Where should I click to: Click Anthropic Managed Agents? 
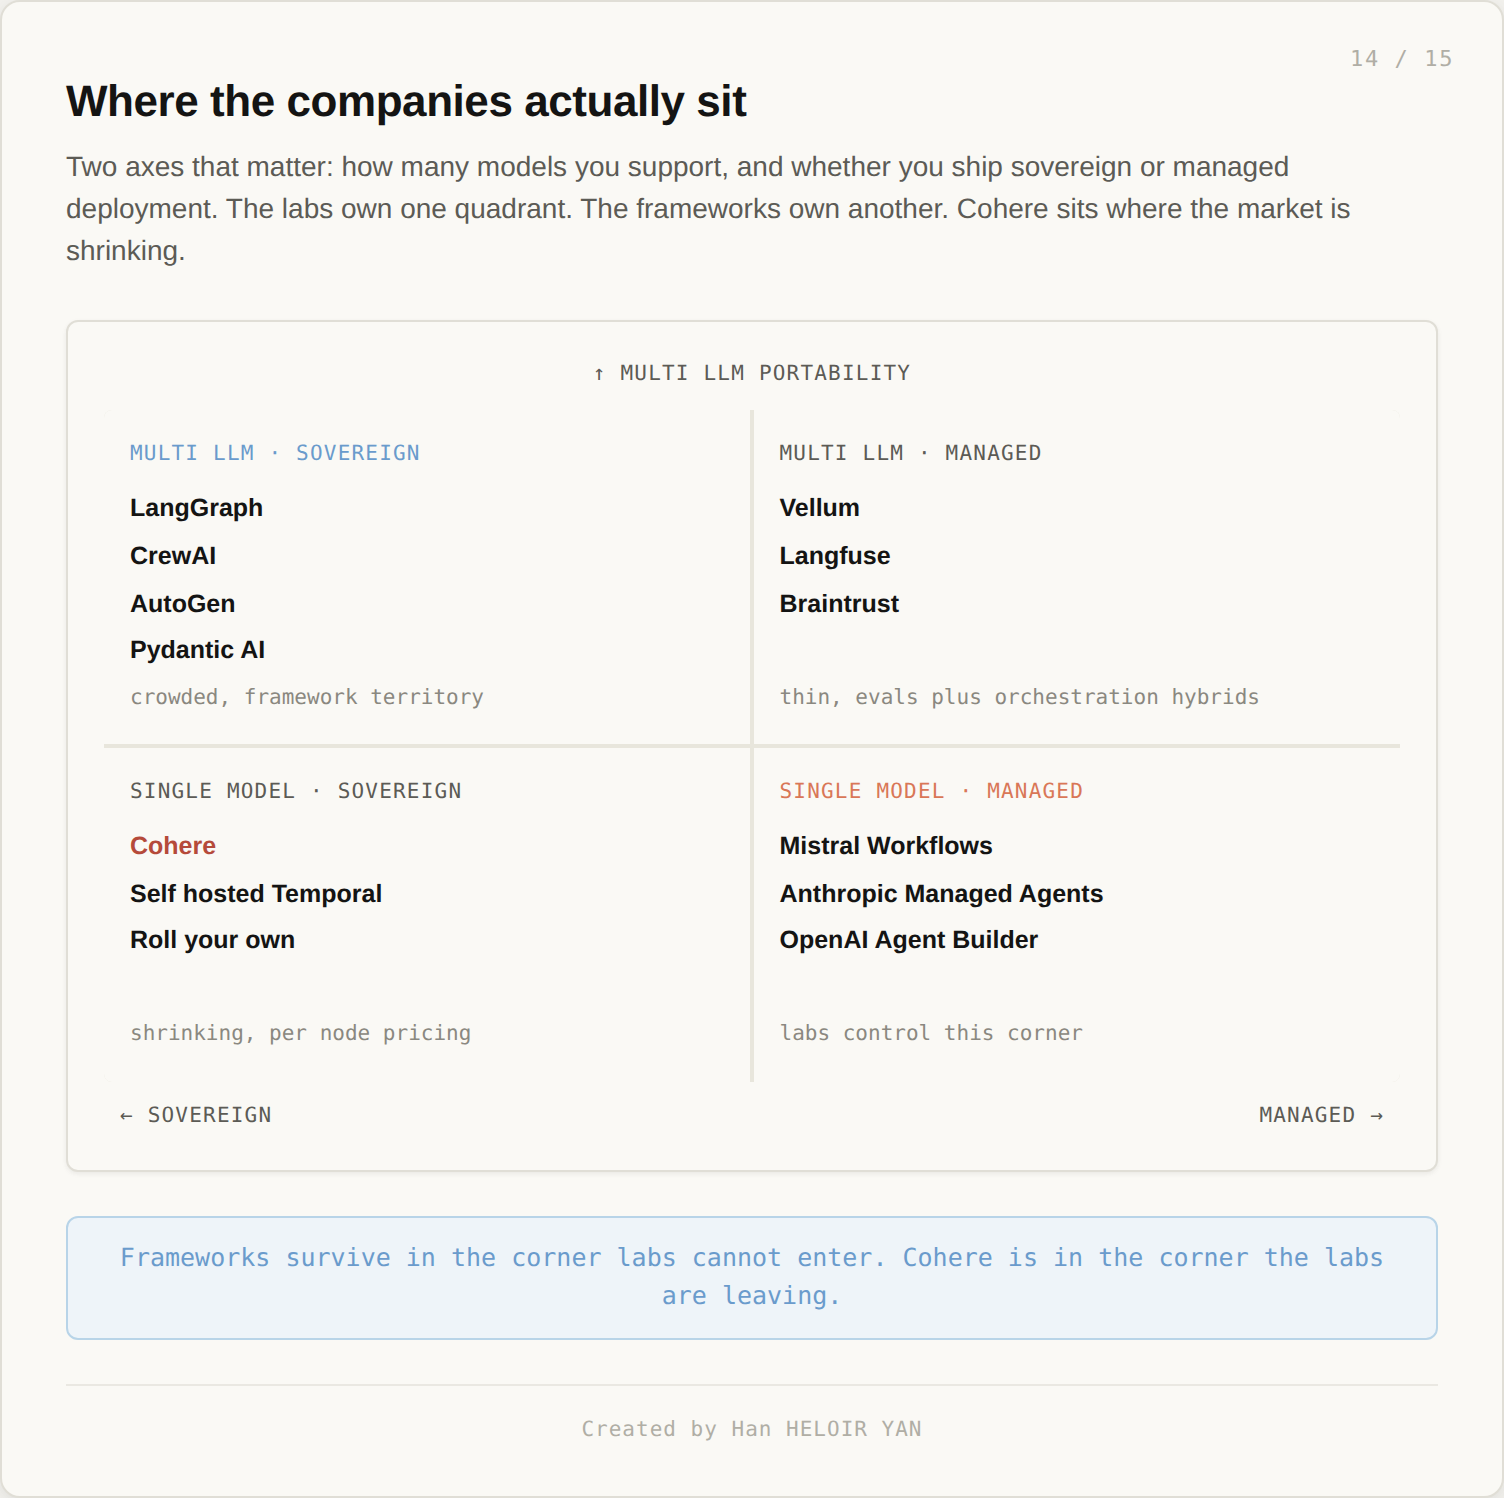click(x=941, y=894)
